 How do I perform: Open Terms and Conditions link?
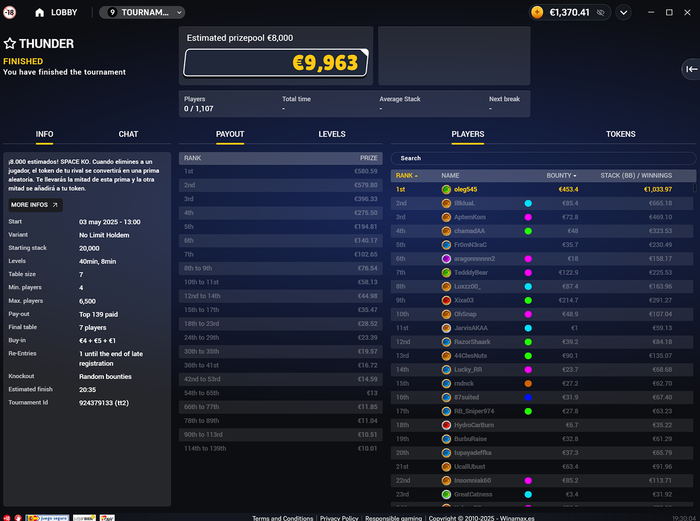pos(283,518)
